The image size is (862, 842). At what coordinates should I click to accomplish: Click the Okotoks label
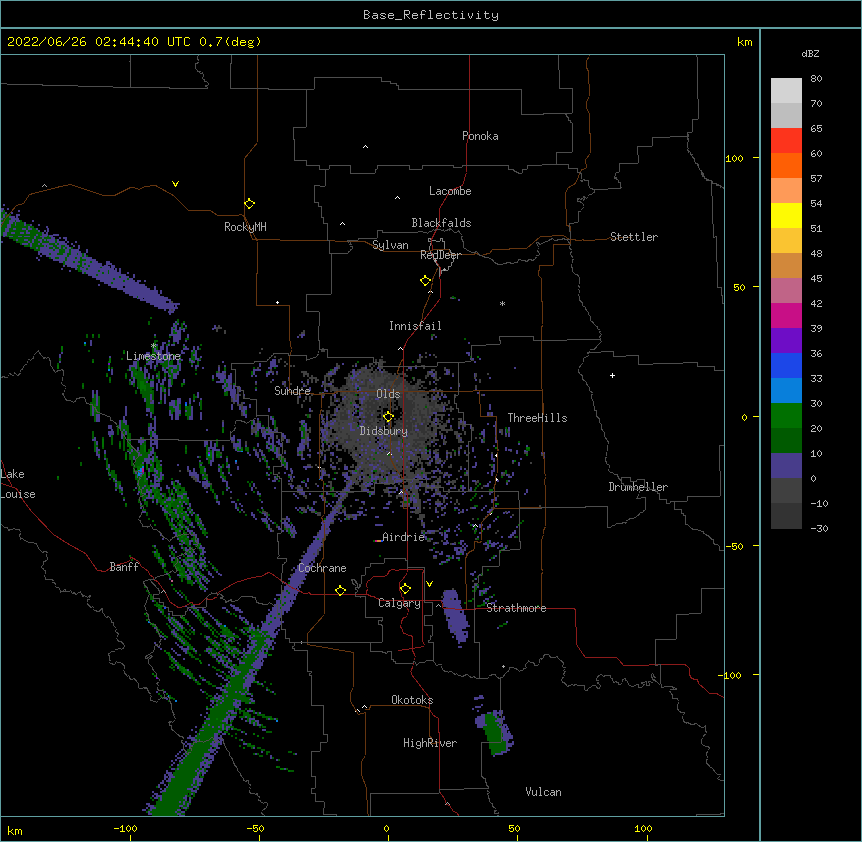point(412,700)
